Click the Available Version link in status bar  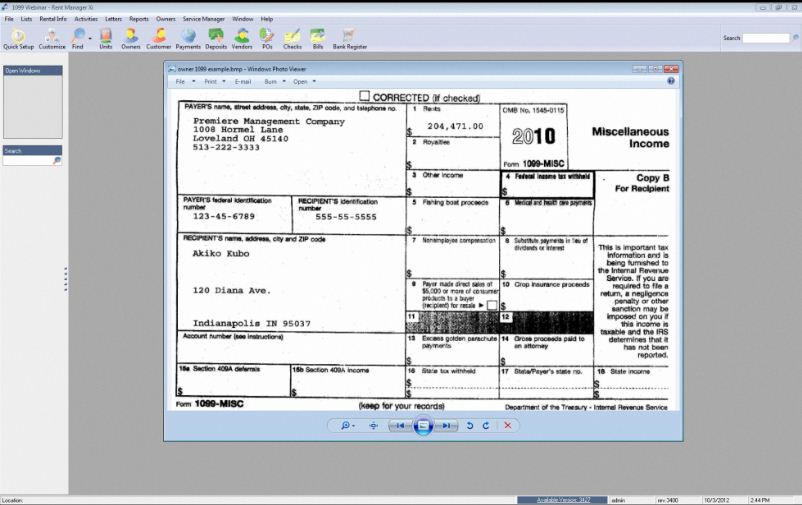(x=563, y=500)
